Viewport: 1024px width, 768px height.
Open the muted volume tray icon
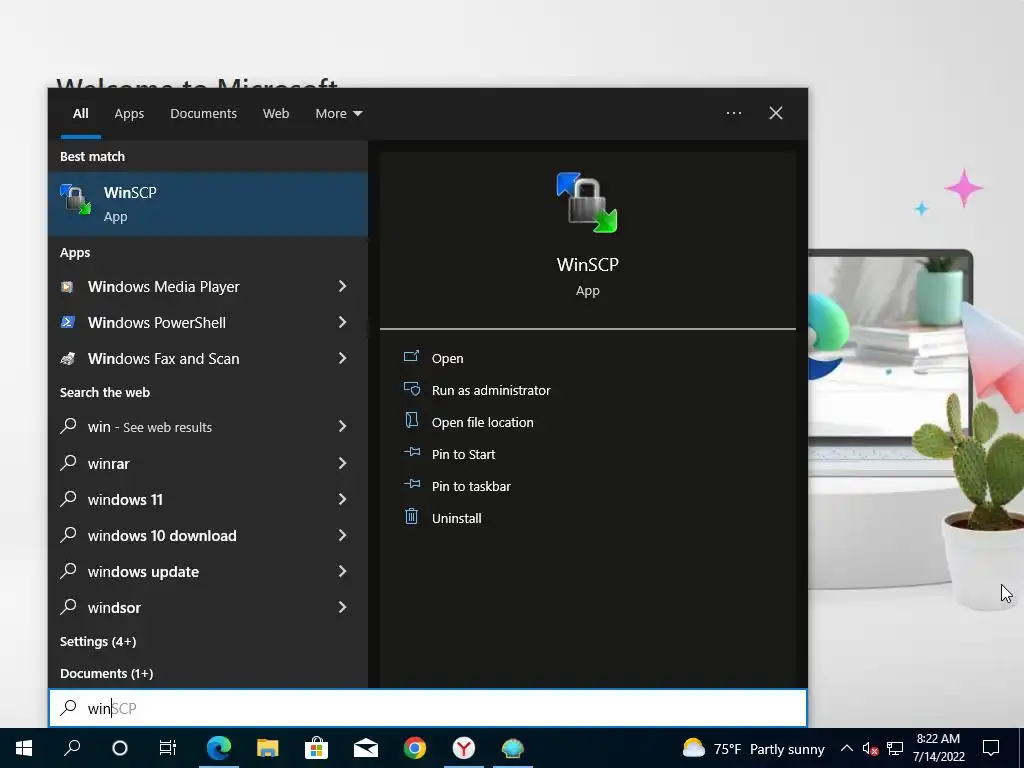pos(870,749)
